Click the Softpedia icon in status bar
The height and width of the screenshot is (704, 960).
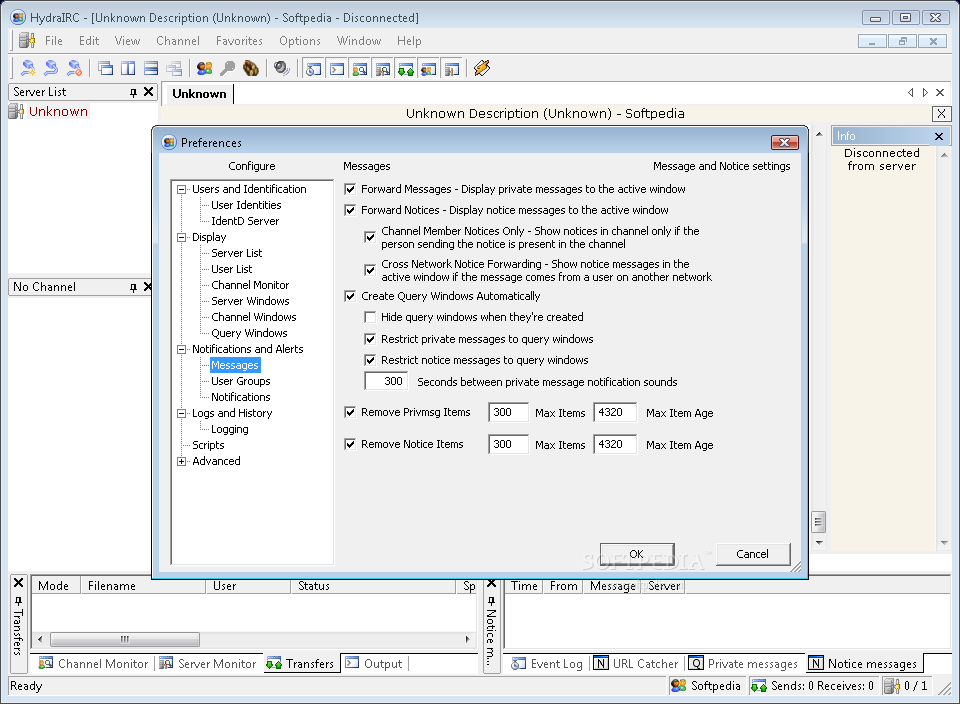678,686
